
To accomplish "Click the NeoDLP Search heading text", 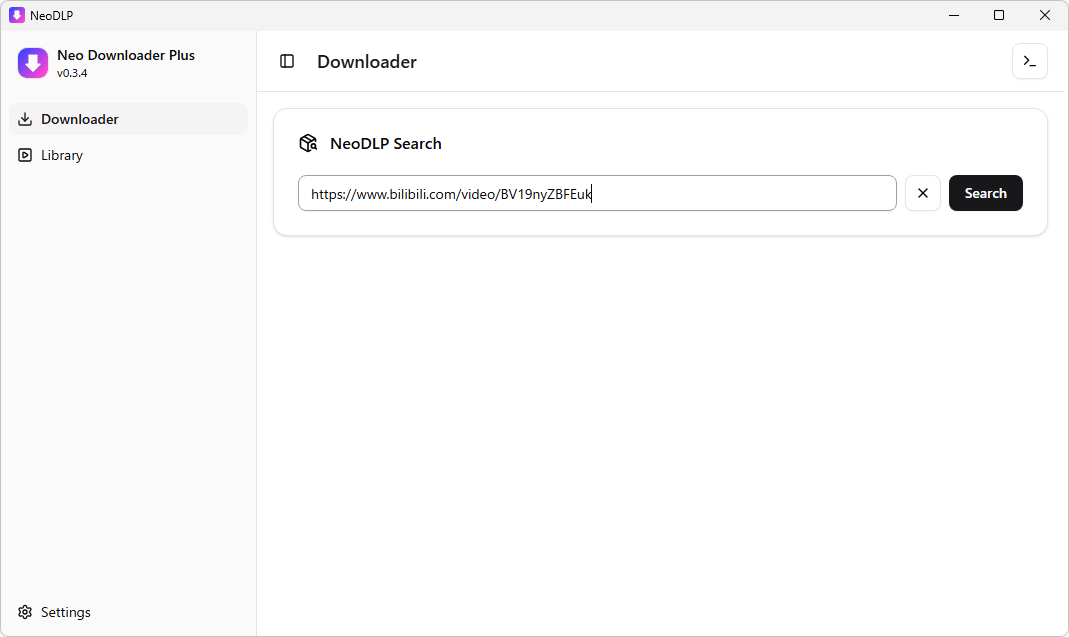I will coord(386,144).
